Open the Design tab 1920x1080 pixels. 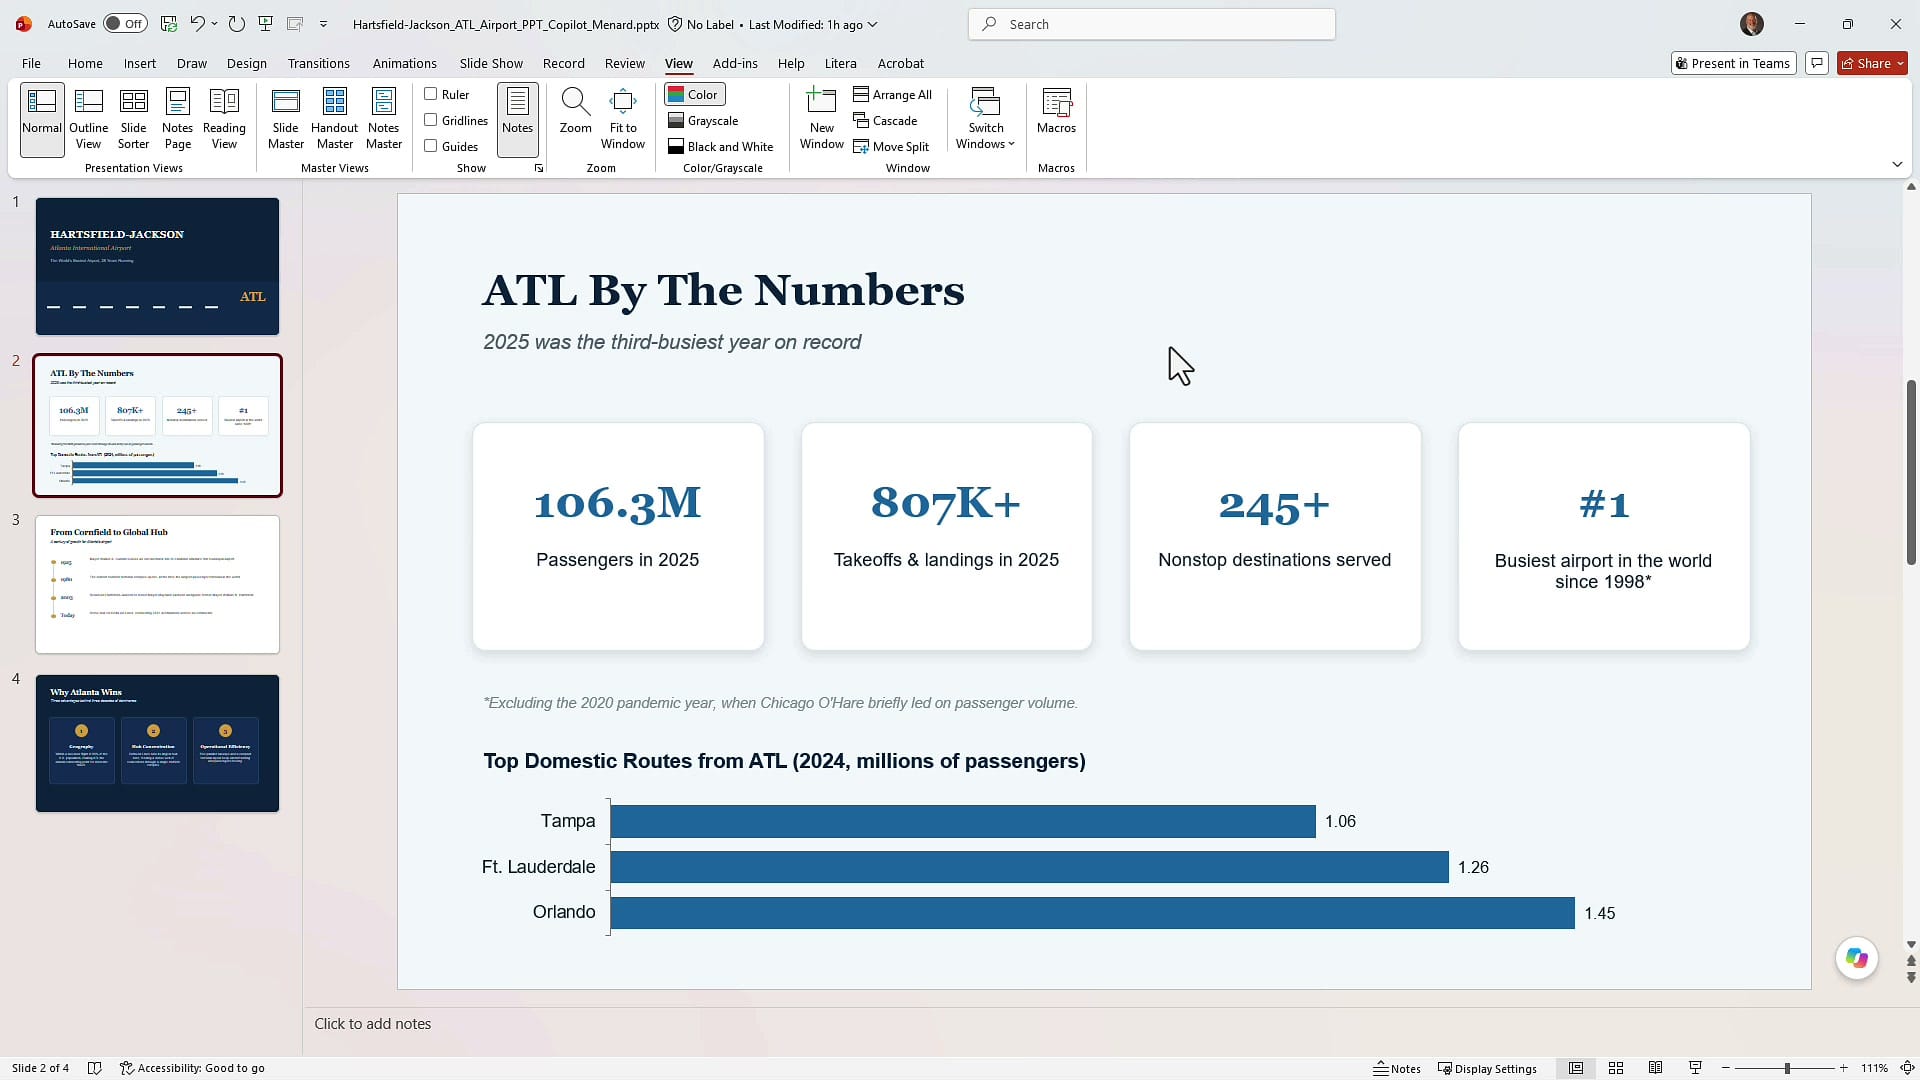pyautogui.click(x=246, y=63)
